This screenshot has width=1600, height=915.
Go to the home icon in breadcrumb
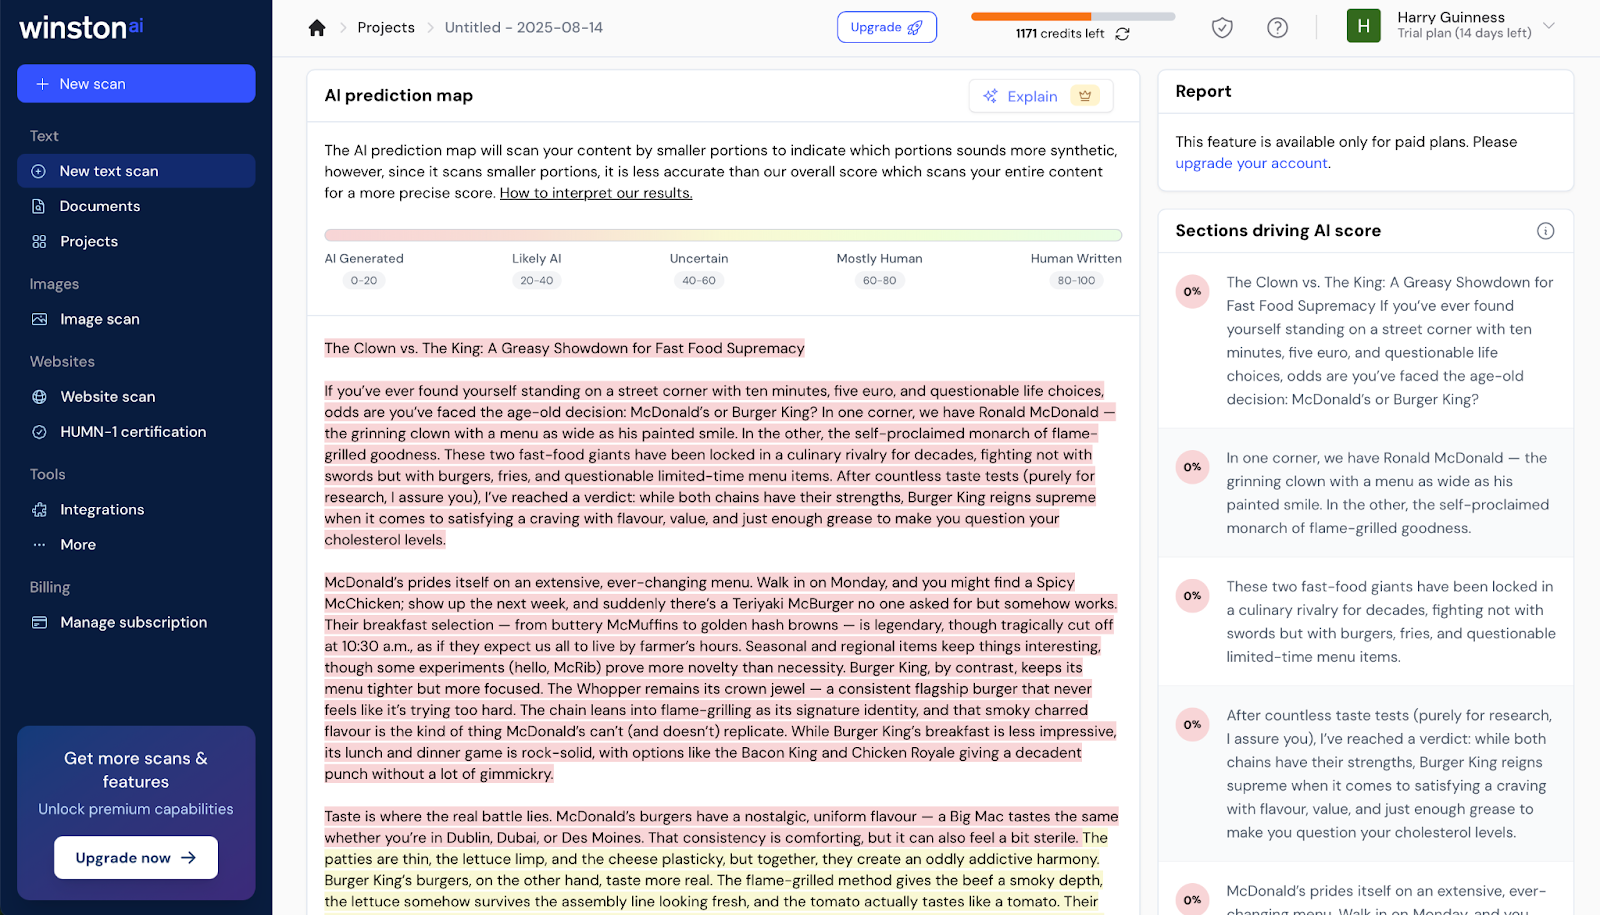coord(317,28)
